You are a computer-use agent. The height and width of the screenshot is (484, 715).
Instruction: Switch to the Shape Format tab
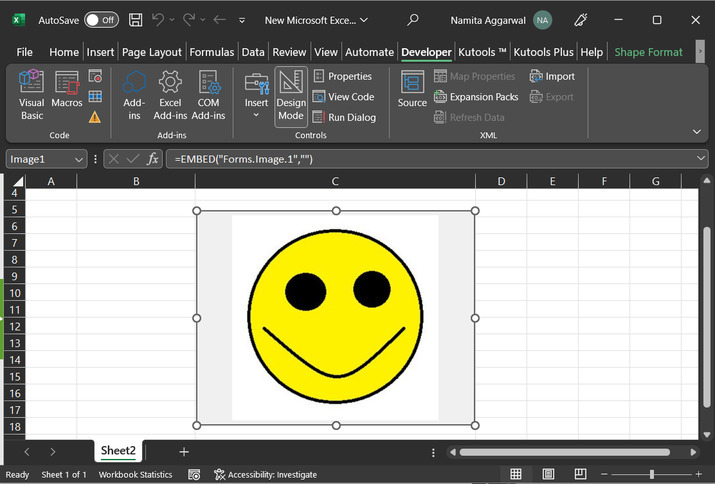[648, 52]
